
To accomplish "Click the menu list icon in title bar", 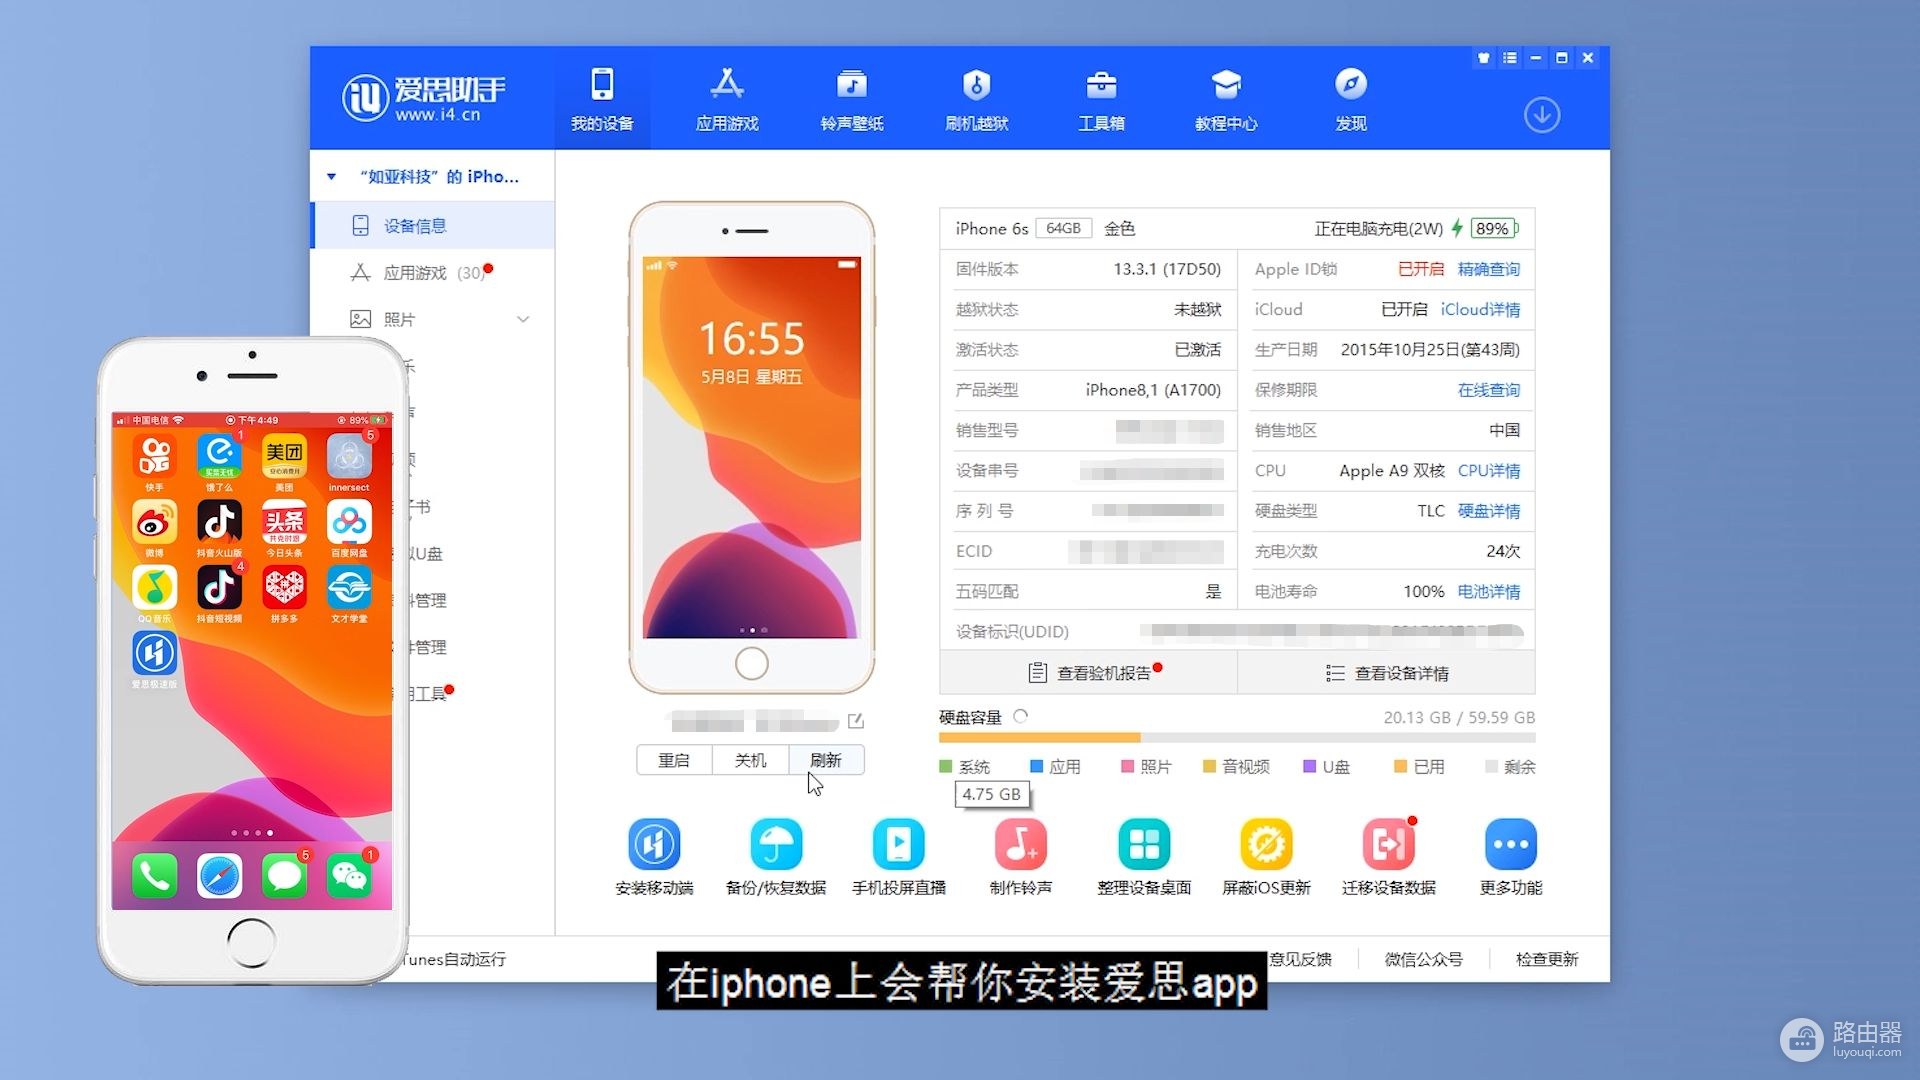I will point(1510,58).
